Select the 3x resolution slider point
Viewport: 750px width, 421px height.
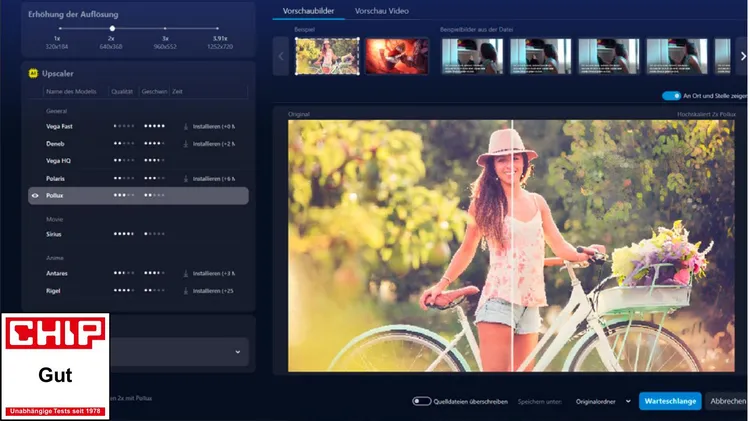click(x=165, y=29)
